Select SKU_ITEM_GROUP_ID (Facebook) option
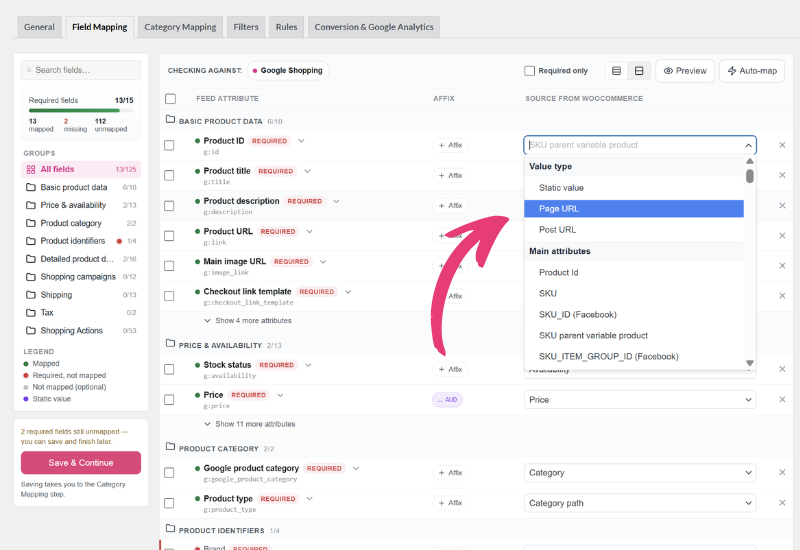 tap(634, 356)
